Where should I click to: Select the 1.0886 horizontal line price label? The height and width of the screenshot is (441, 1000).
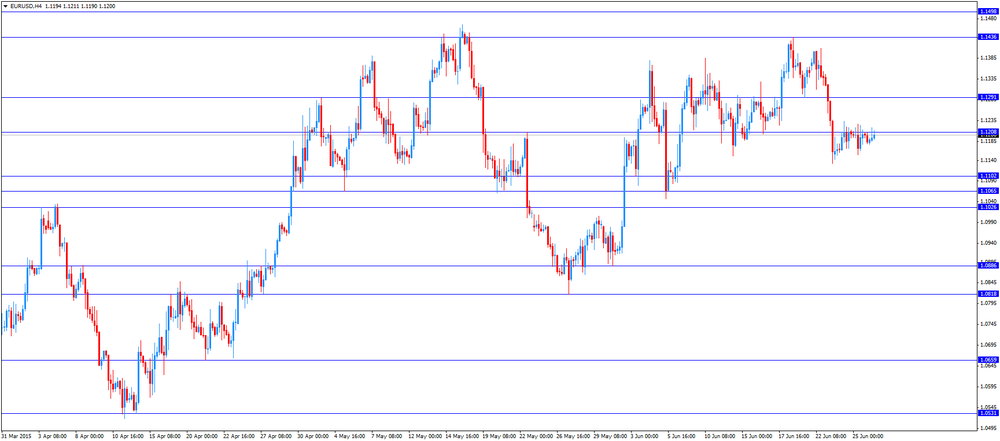click(987, 265)
